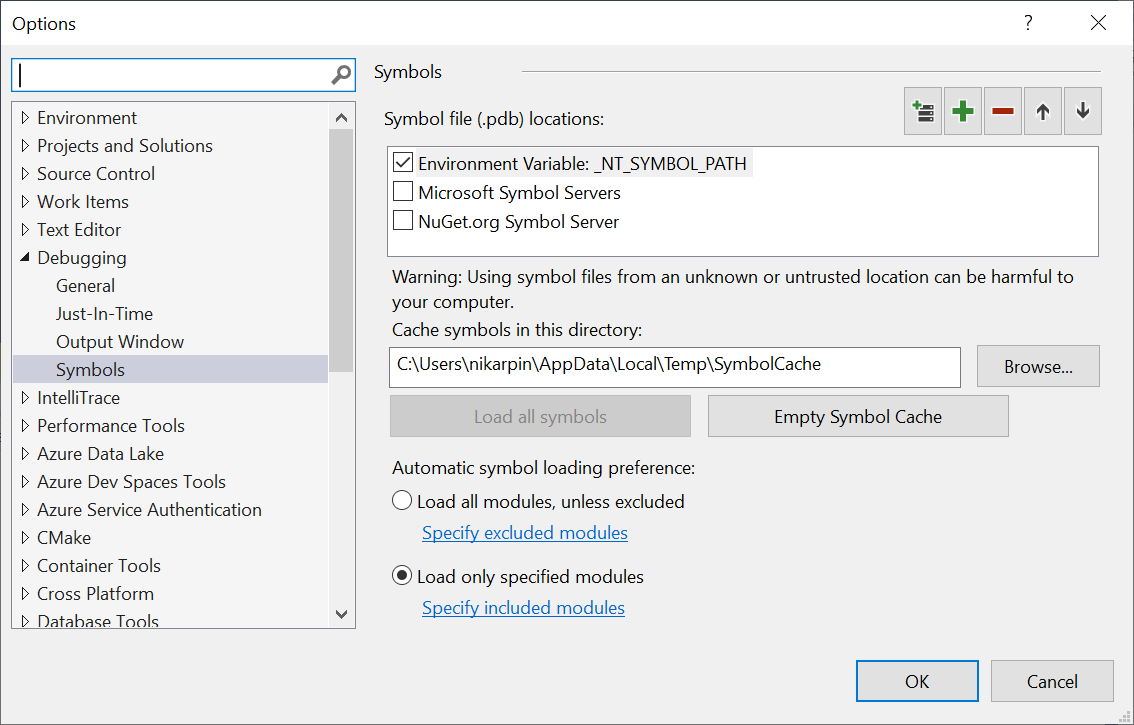
Task: Click the help question mark icon
Action: click(1028, 23)
